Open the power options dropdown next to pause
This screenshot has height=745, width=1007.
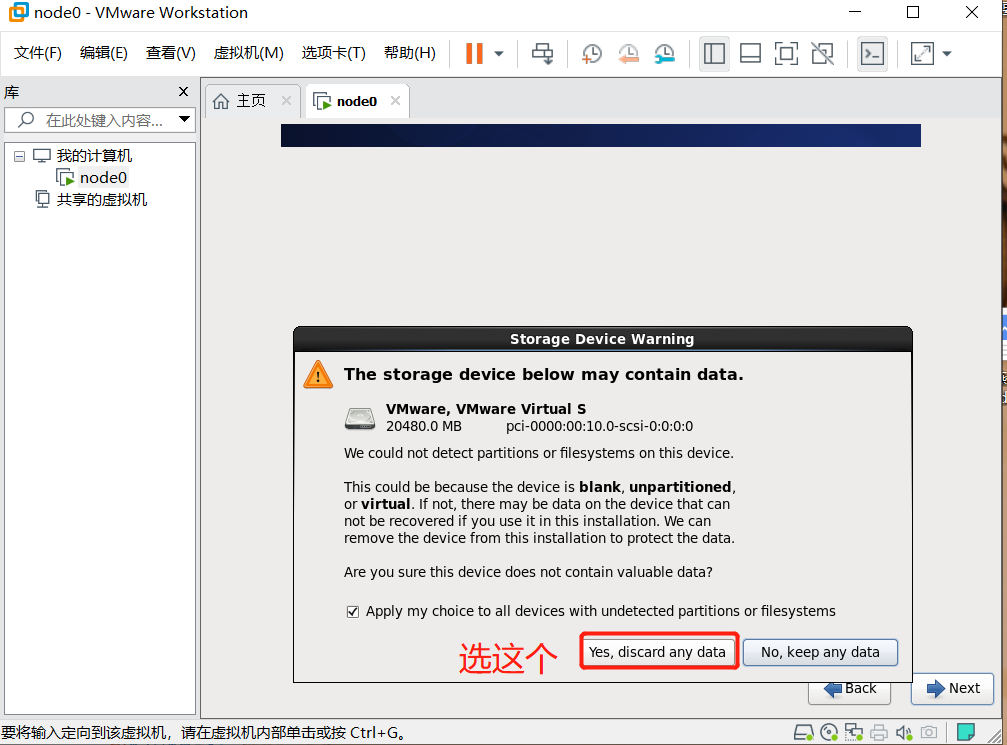click(x=499, y=54)
